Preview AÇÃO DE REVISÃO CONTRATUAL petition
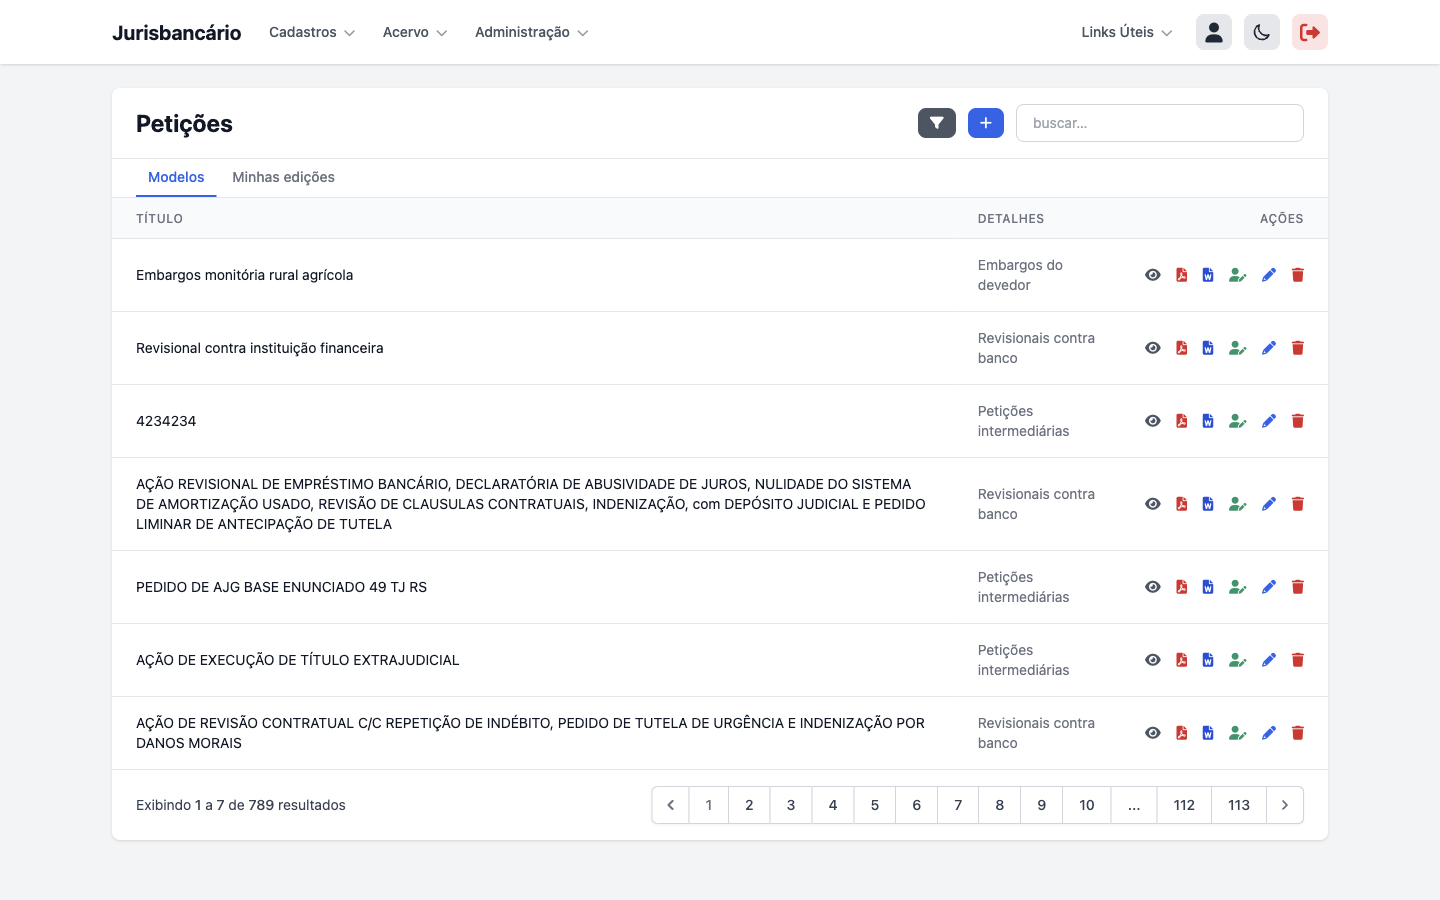The image size is (1440, 900). click(1153, 733)
